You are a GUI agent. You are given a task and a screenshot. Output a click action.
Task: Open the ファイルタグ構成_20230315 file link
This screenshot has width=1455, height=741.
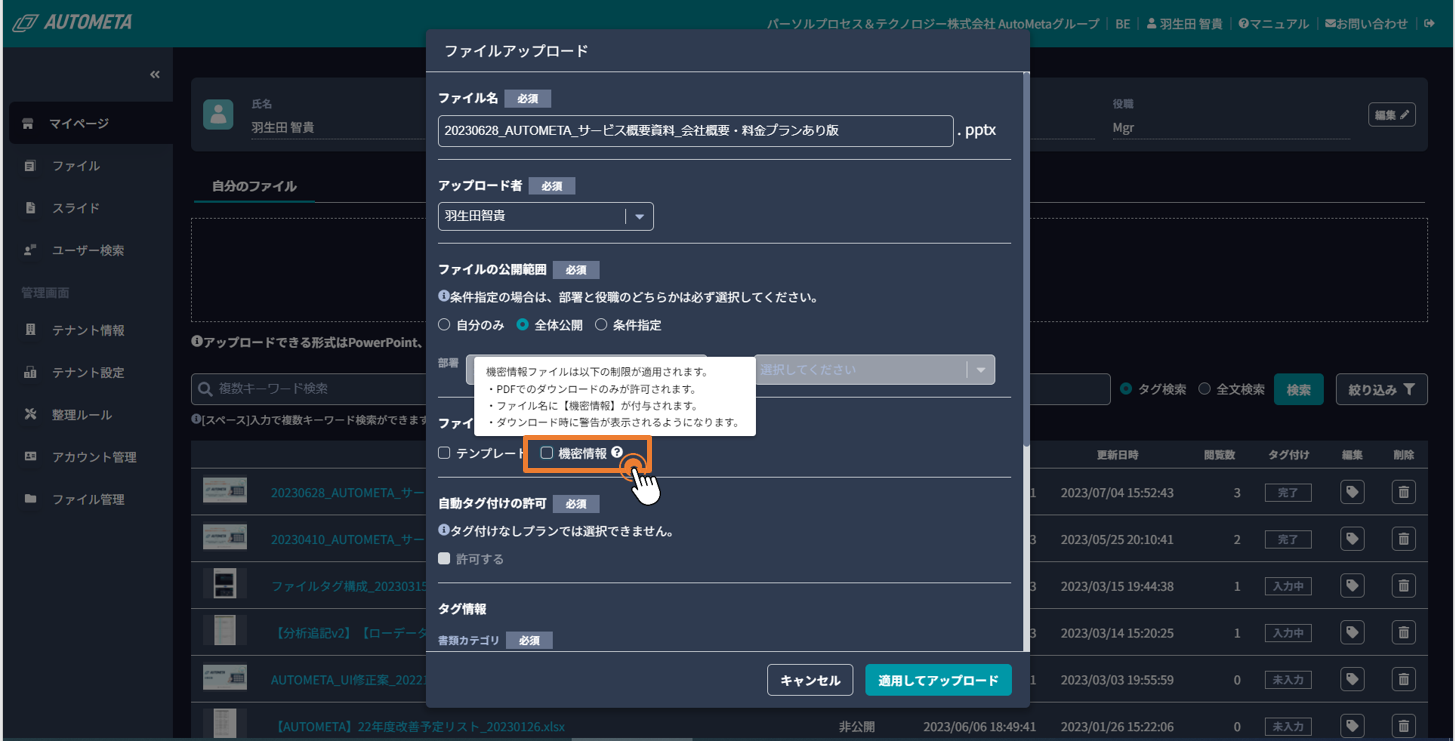(x=349, y=586)
